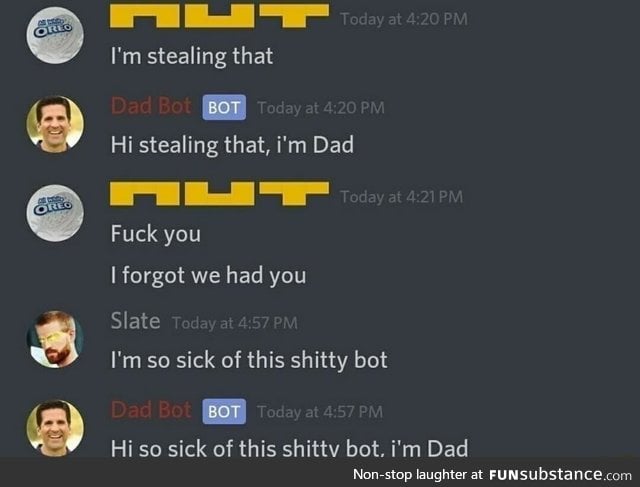The image size is (640, 487).
Task: Click the message "Hi stealing that, i'm Dad"
Action: [x=232, y=145]
